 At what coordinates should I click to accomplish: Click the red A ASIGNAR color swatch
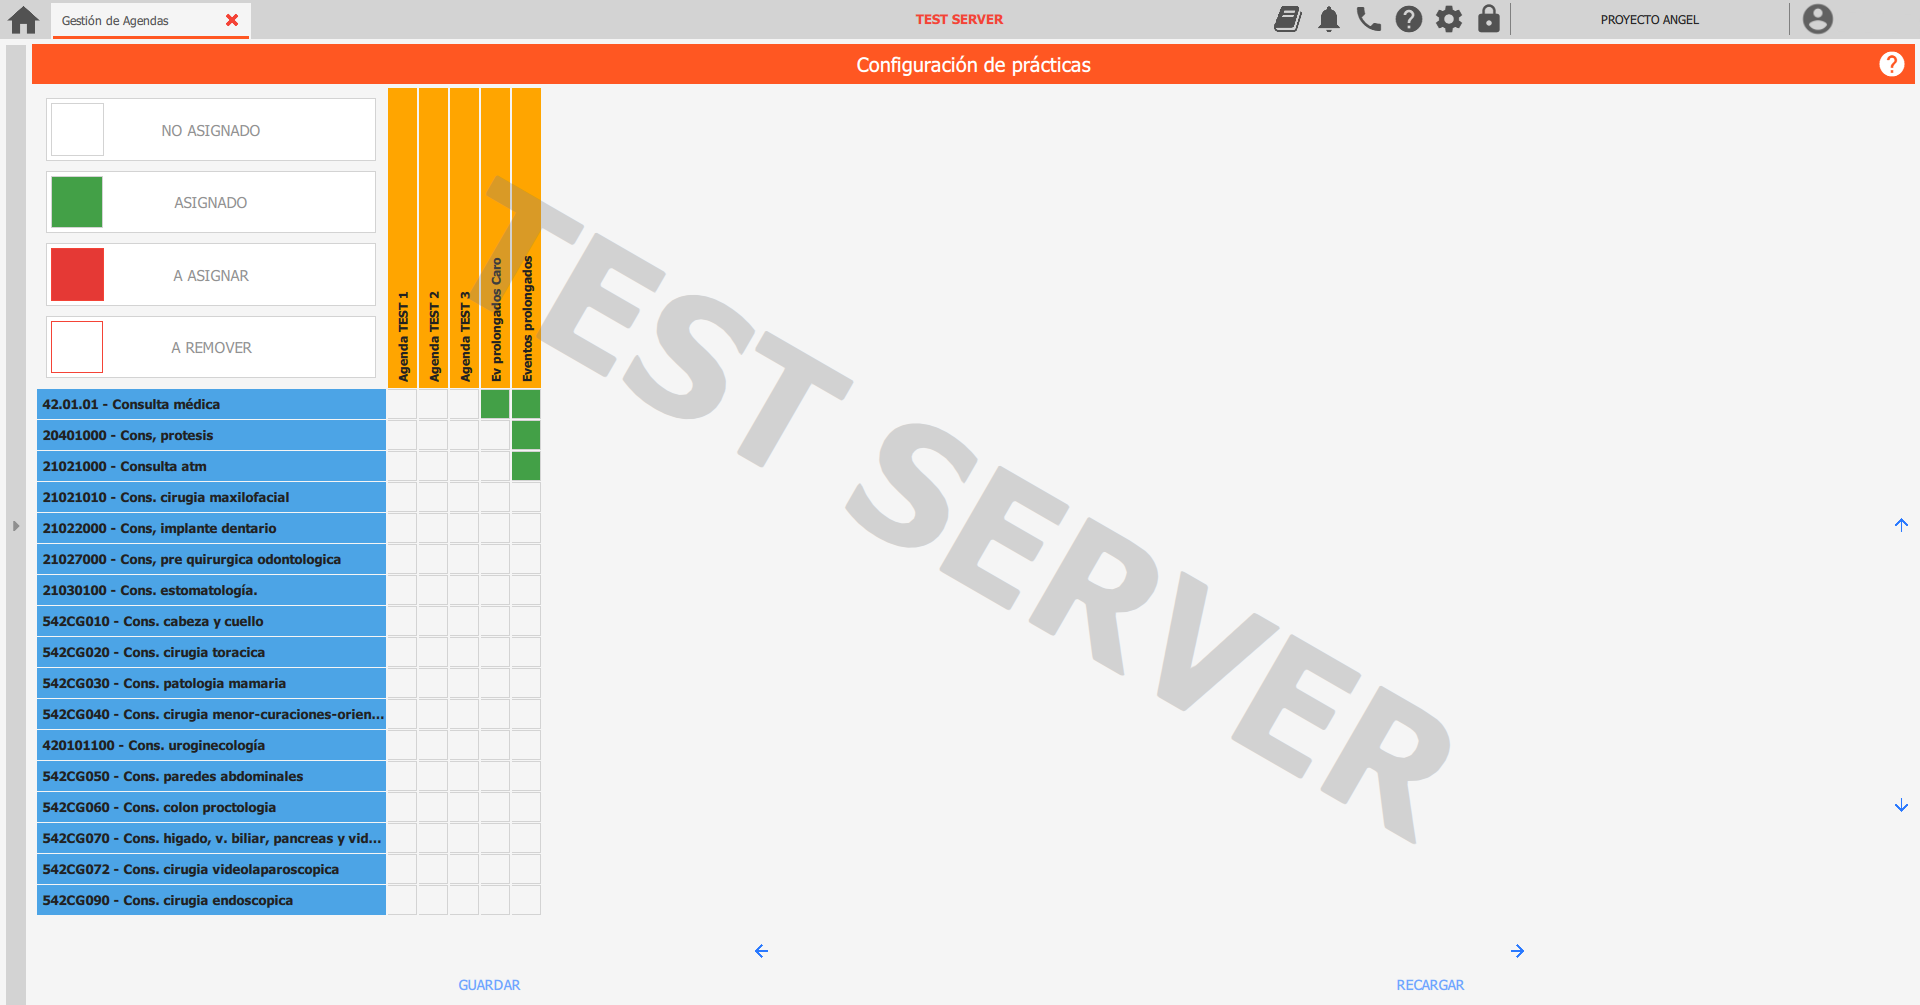(x=77, y=275)
